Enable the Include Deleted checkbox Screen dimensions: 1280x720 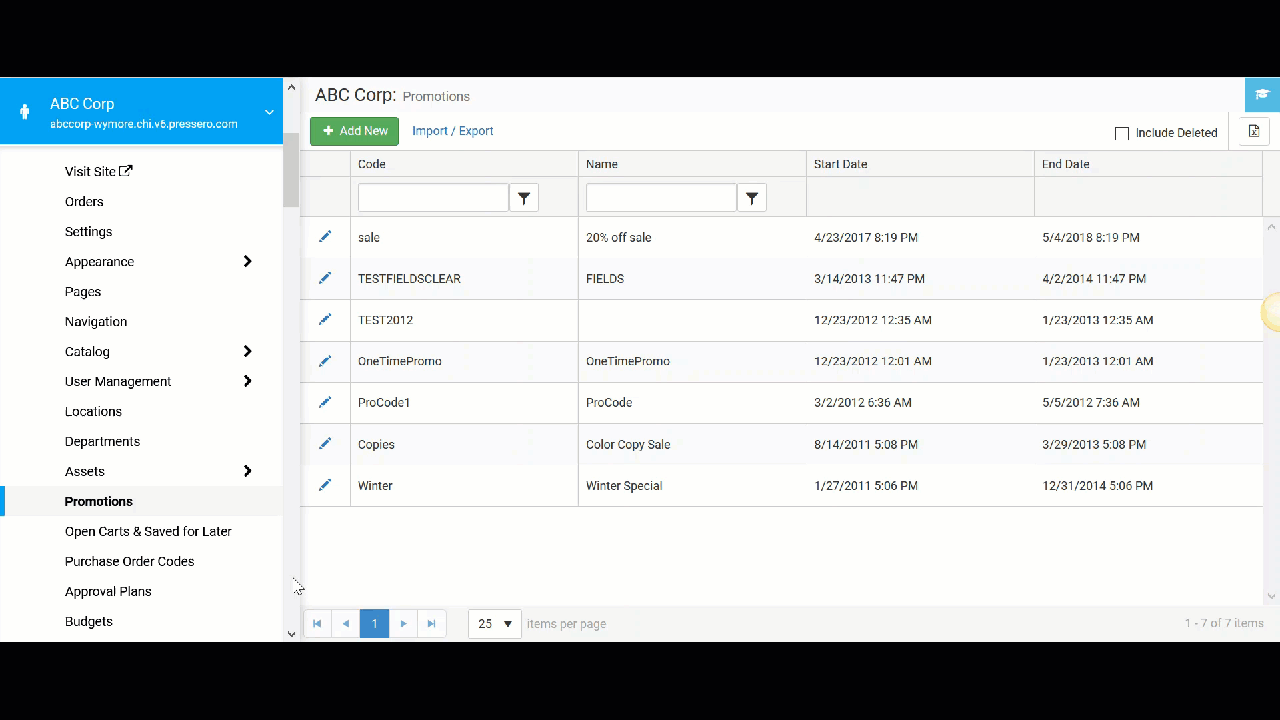(x=1122, y=133)
